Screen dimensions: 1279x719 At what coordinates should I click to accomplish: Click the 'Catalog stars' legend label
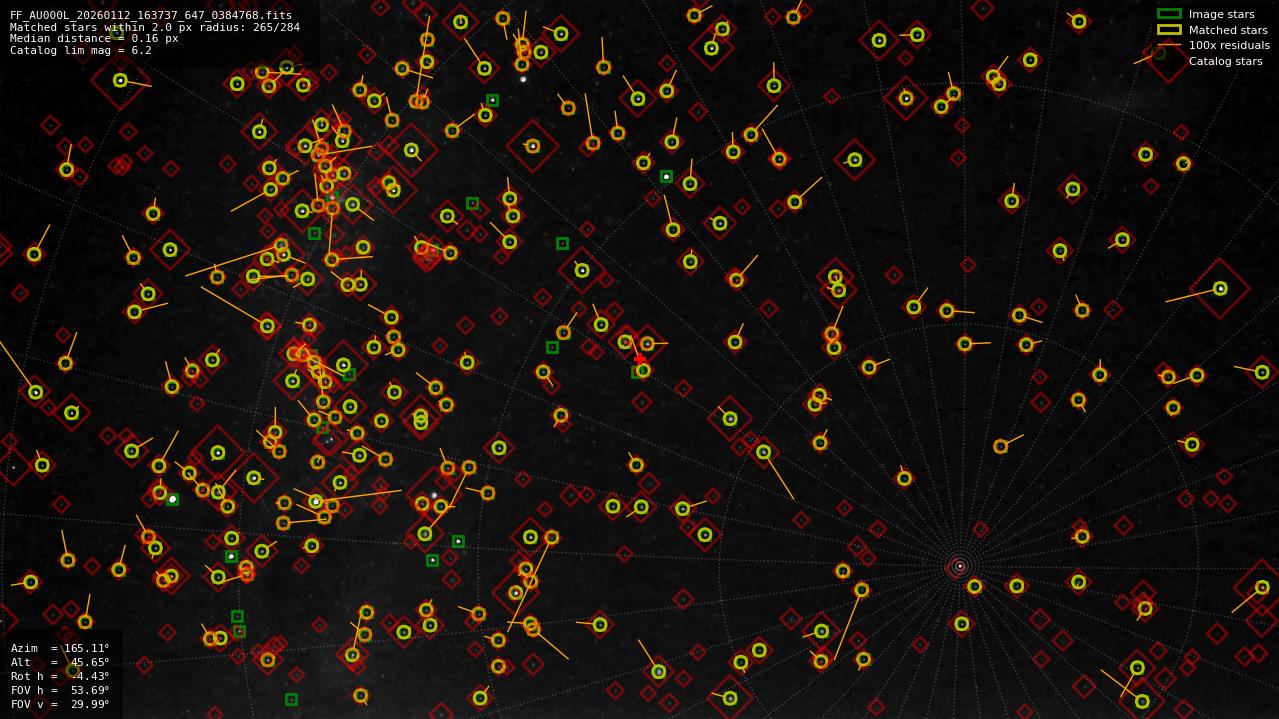tap(1225, 61)
